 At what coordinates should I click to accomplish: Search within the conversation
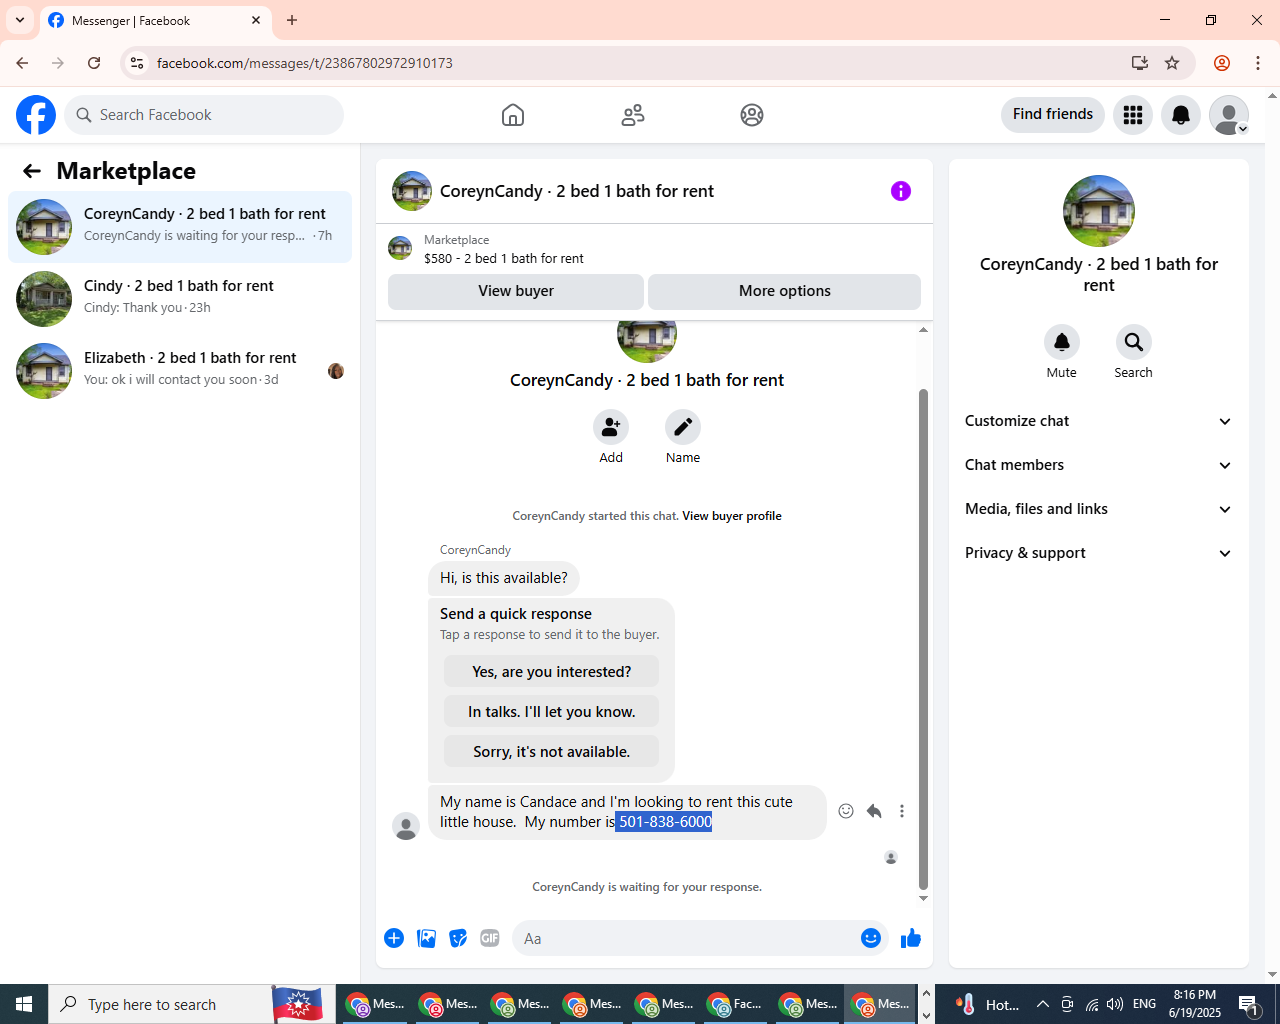pos(1134,342)
